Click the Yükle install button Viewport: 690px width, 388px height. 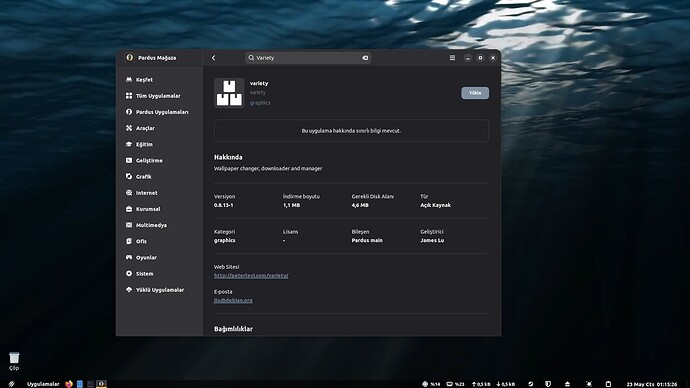pyautogui.click(x=475, y=93)
